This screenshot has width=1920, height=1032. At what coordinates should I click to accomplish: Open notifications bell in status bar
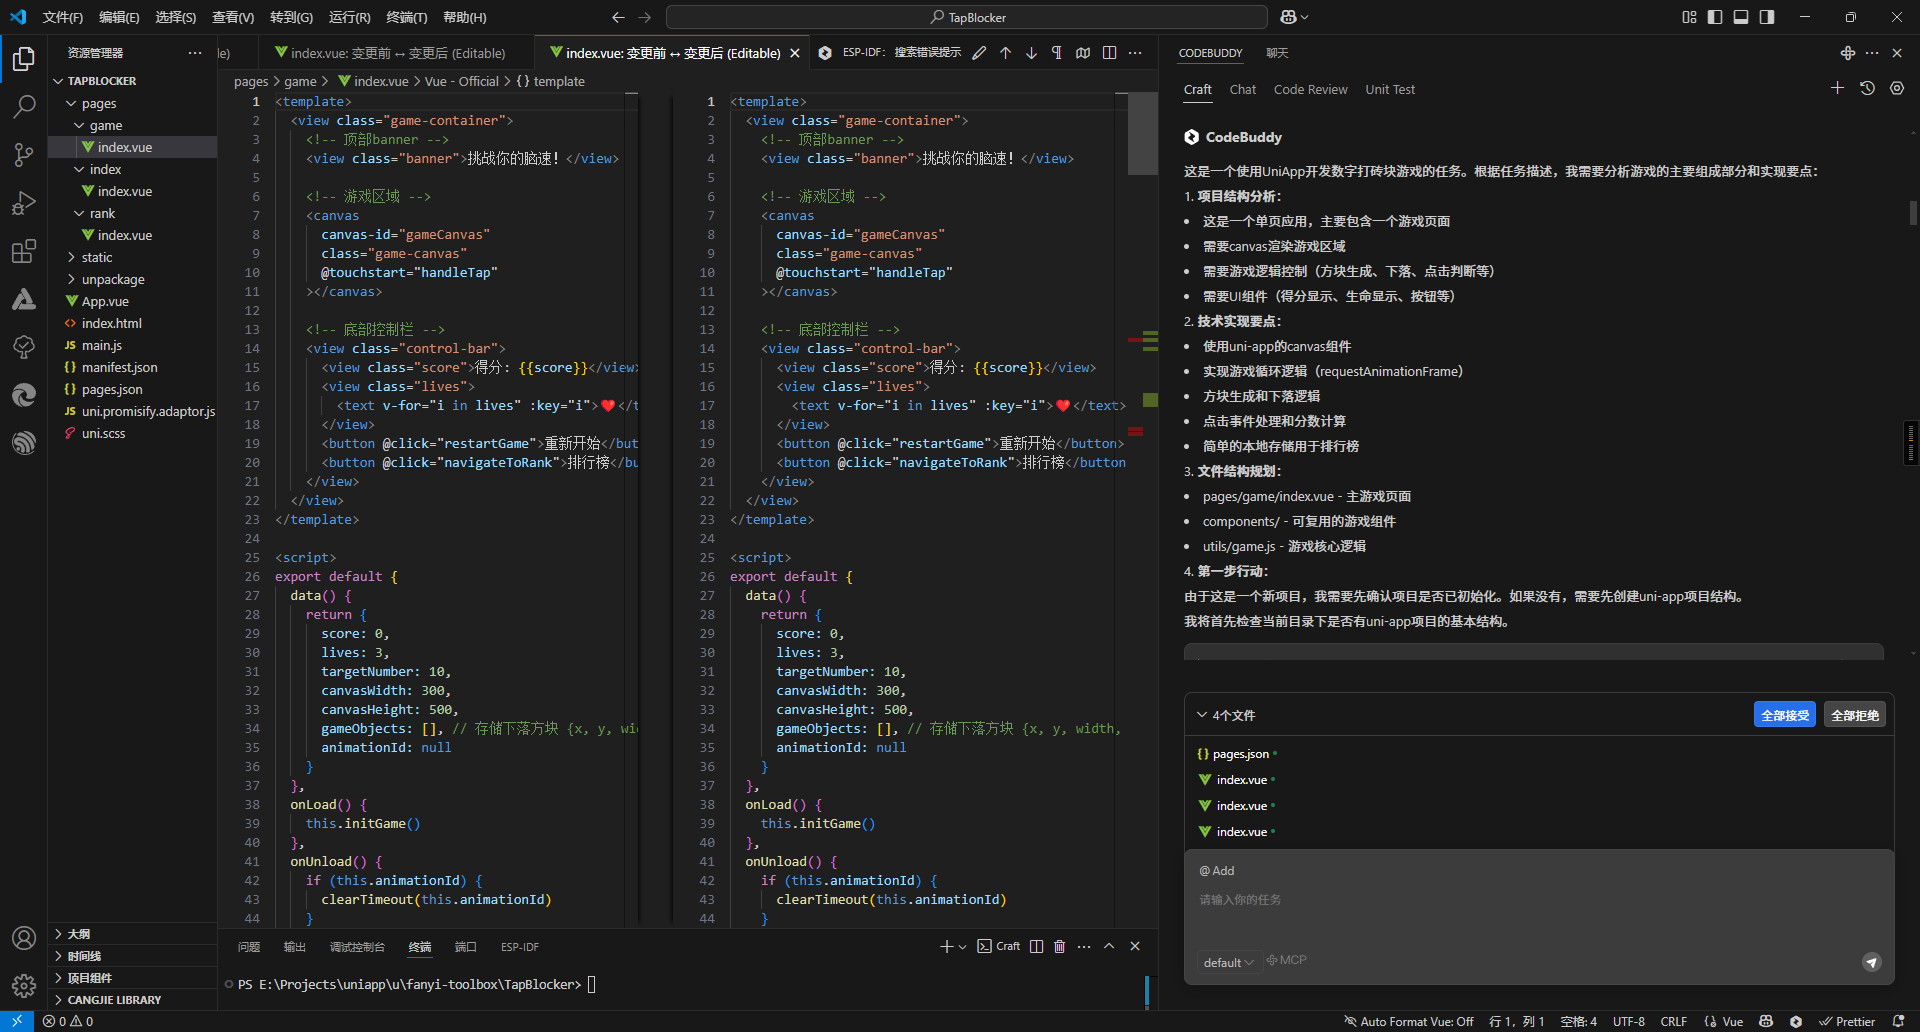[1899, 1021]
